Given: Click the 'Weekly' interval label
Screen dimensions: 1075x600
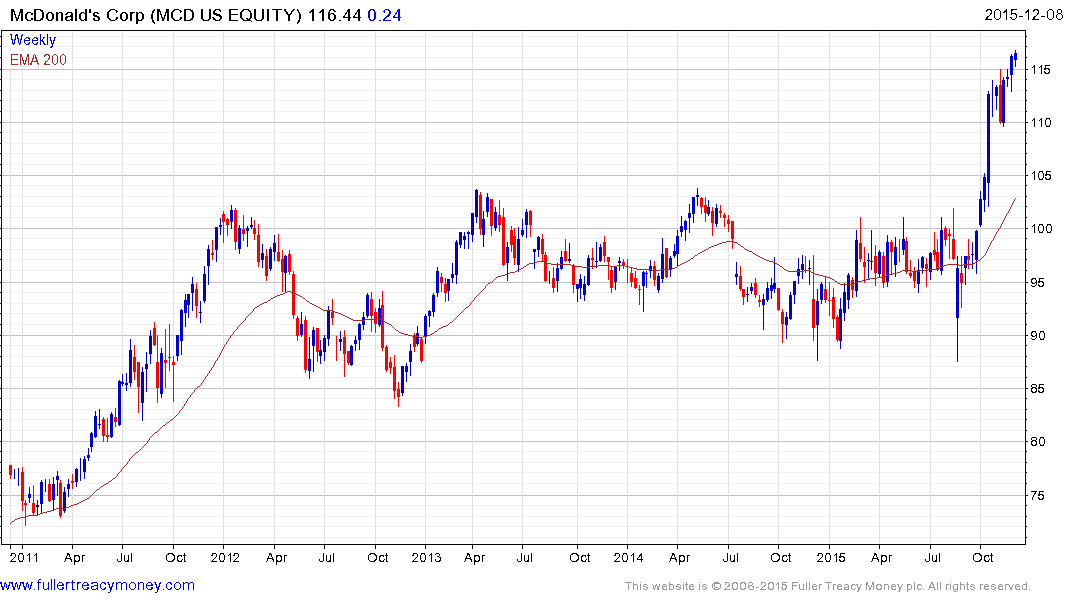Looking at the screenshot, I should 33,40.
